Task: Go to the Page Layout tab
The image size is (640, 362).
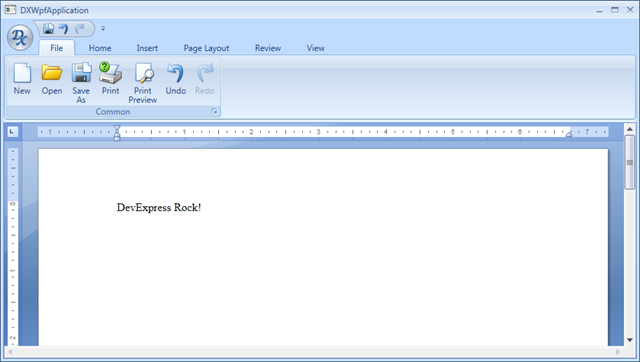Action: tap(206, 48)
